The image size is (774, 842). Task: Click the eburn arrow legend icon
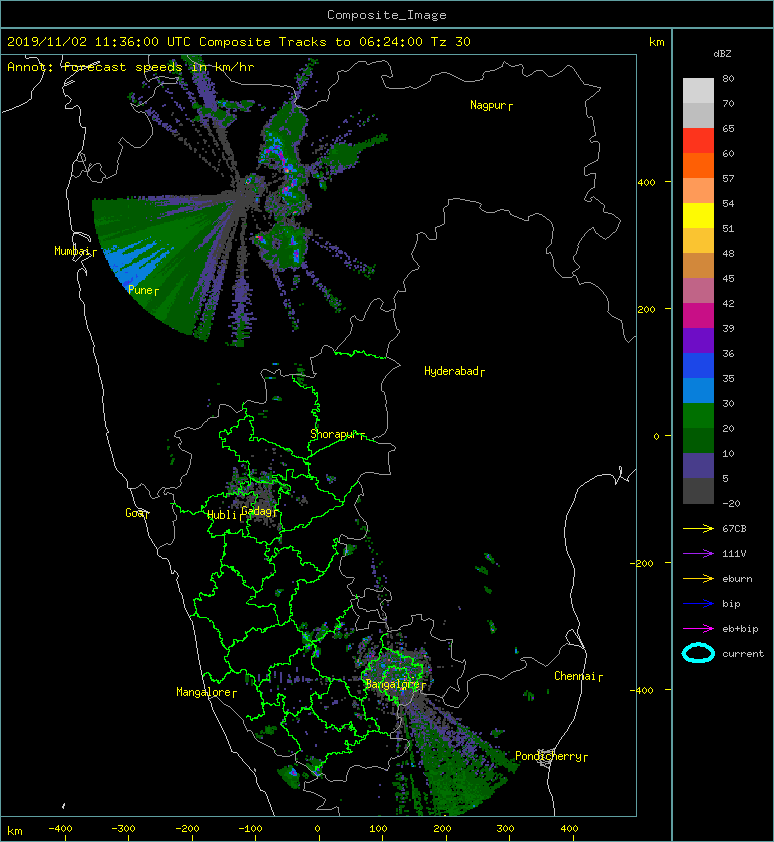tap(698, 578)
